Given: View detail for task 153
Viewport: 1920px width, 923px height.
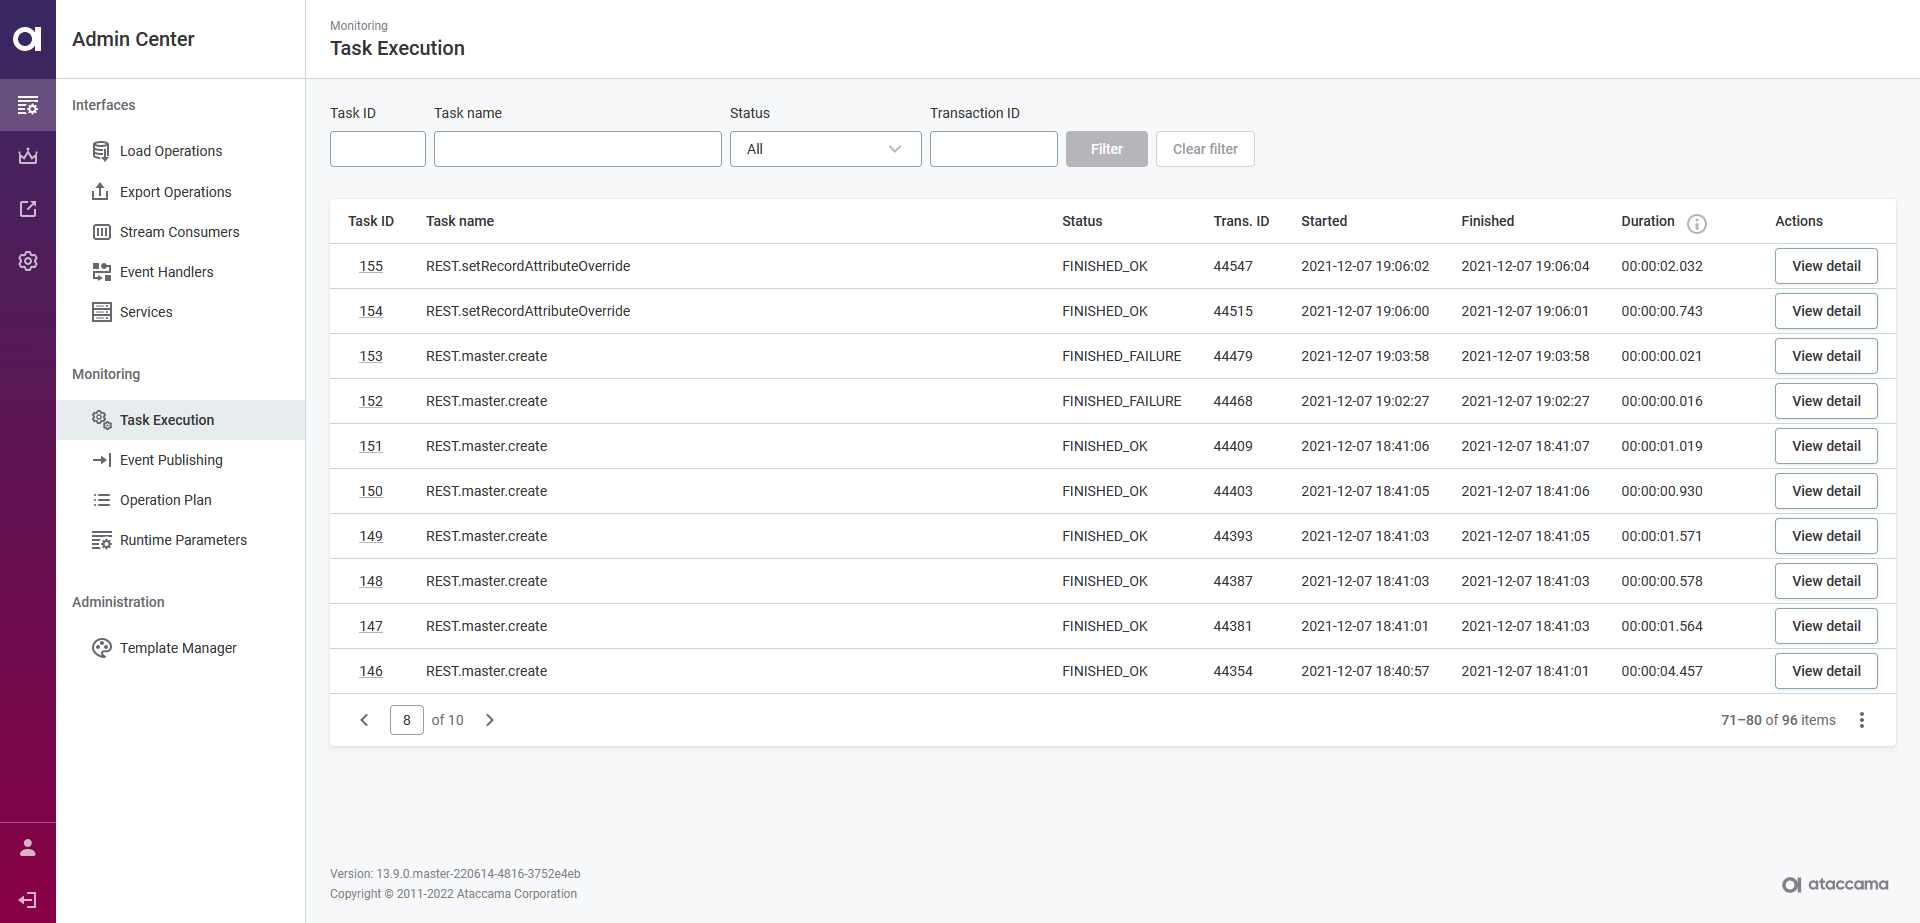Looking at the screenshot, I should 1825,356.
